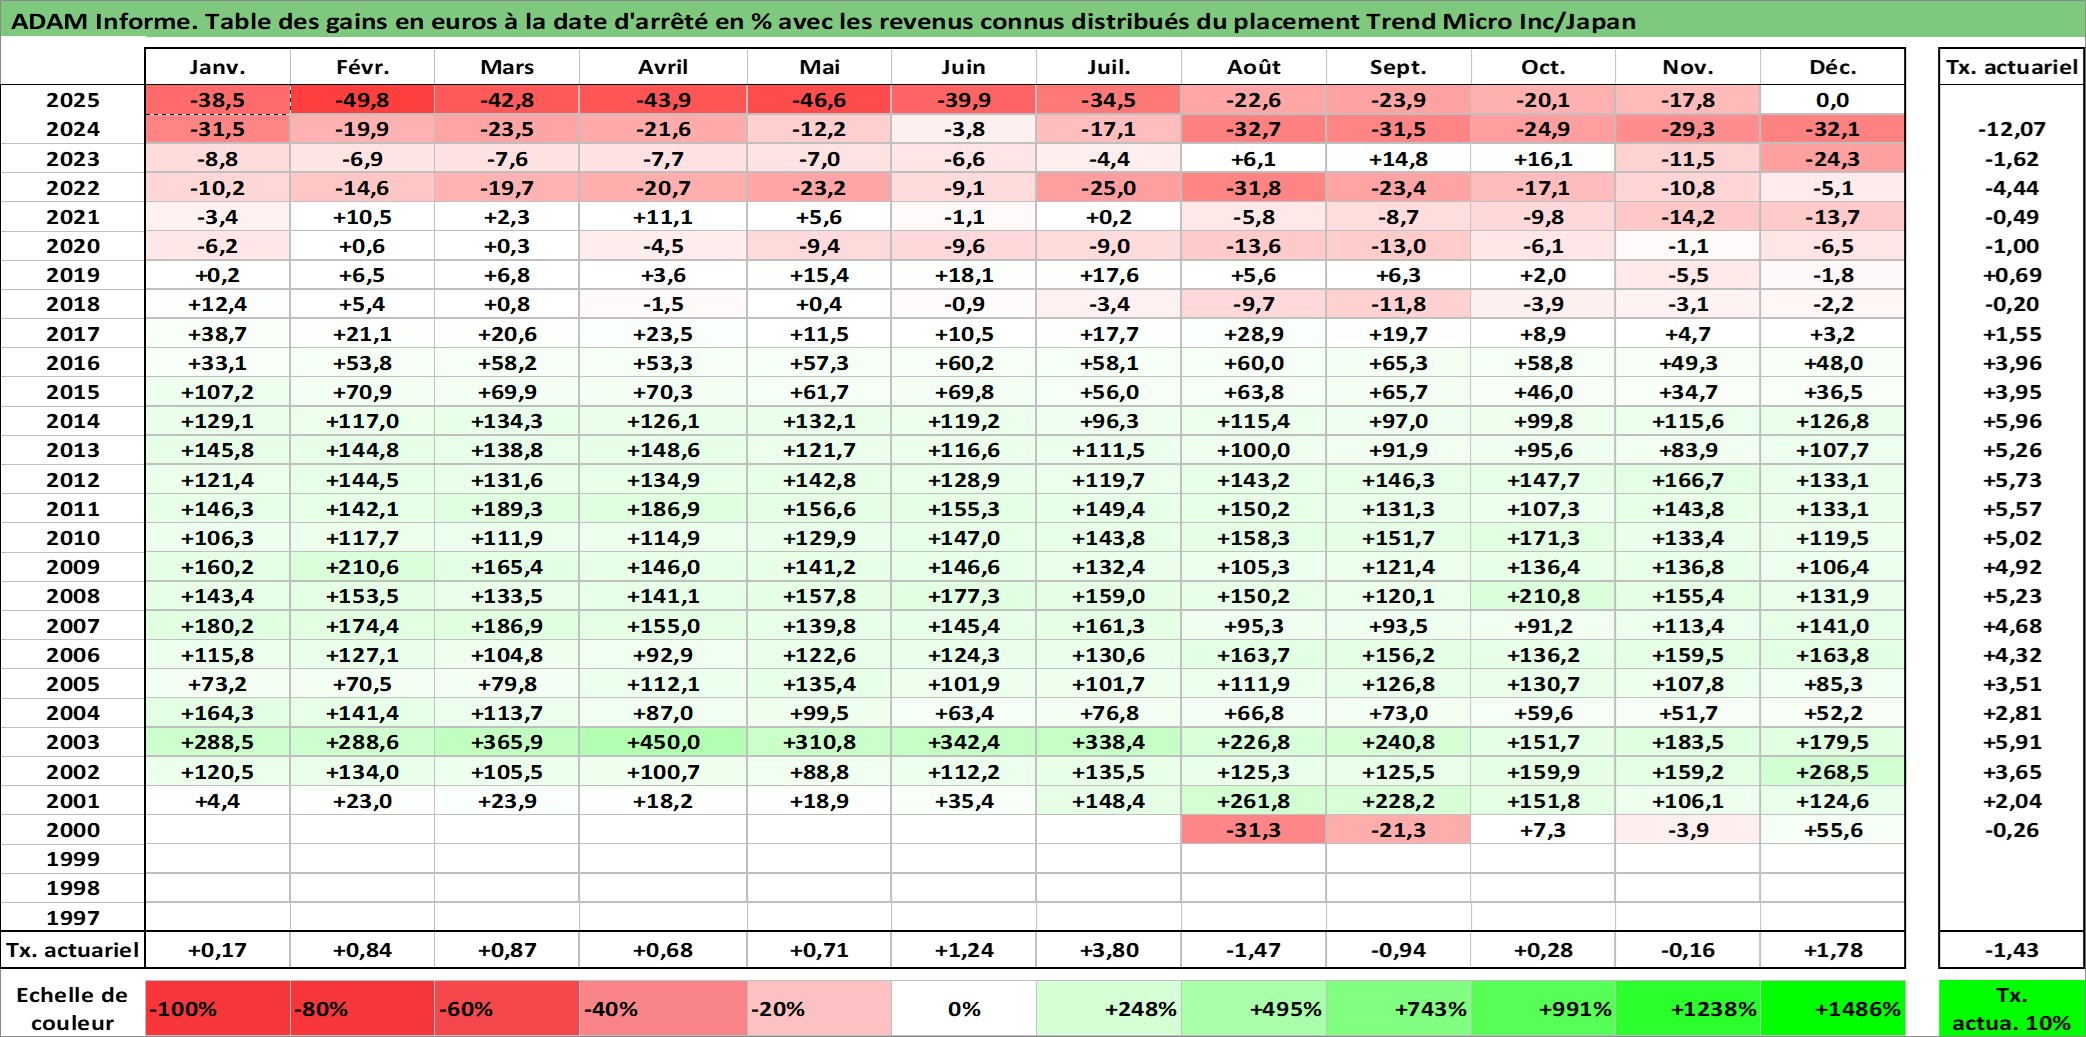Select the cell showing -49,8
The height and width of the screenshot is (1037, 2086).
click(363, 100)
